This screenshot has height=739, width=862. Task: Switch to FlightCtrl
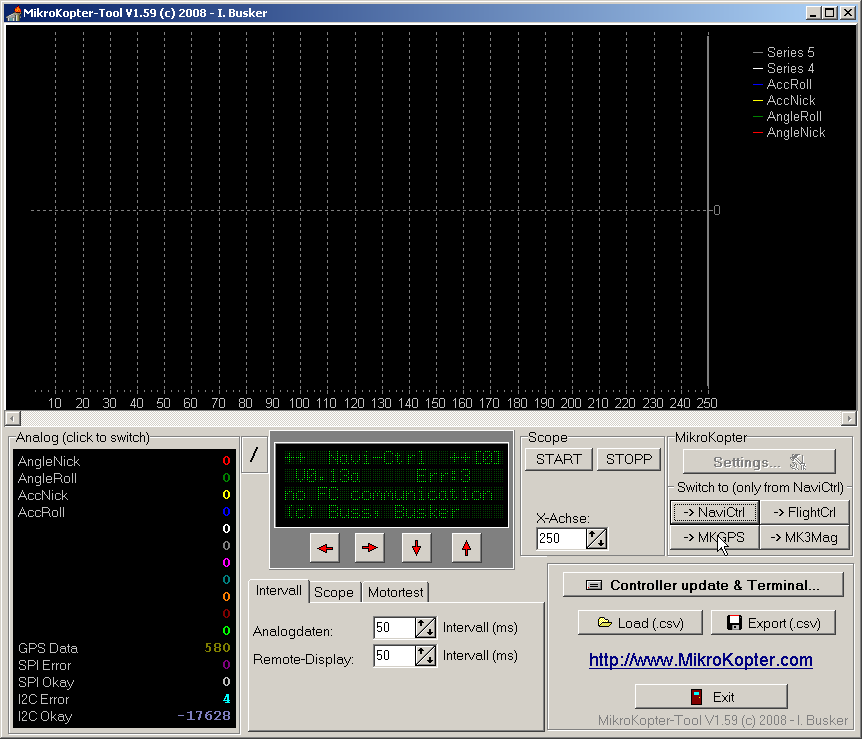pyautogui.click(x=804, y=513)
